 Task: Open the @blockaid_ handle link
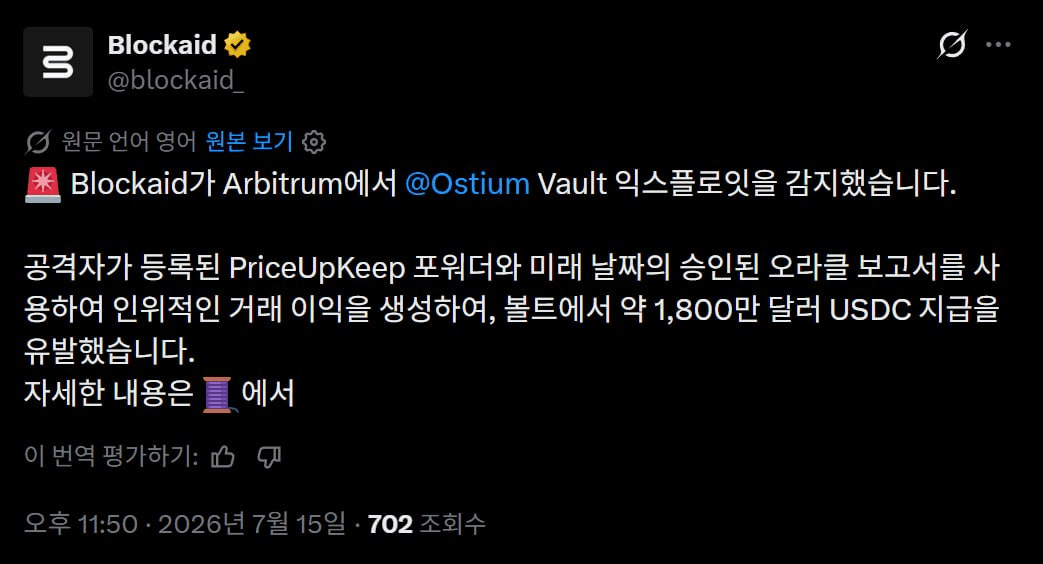click(176, 80)
